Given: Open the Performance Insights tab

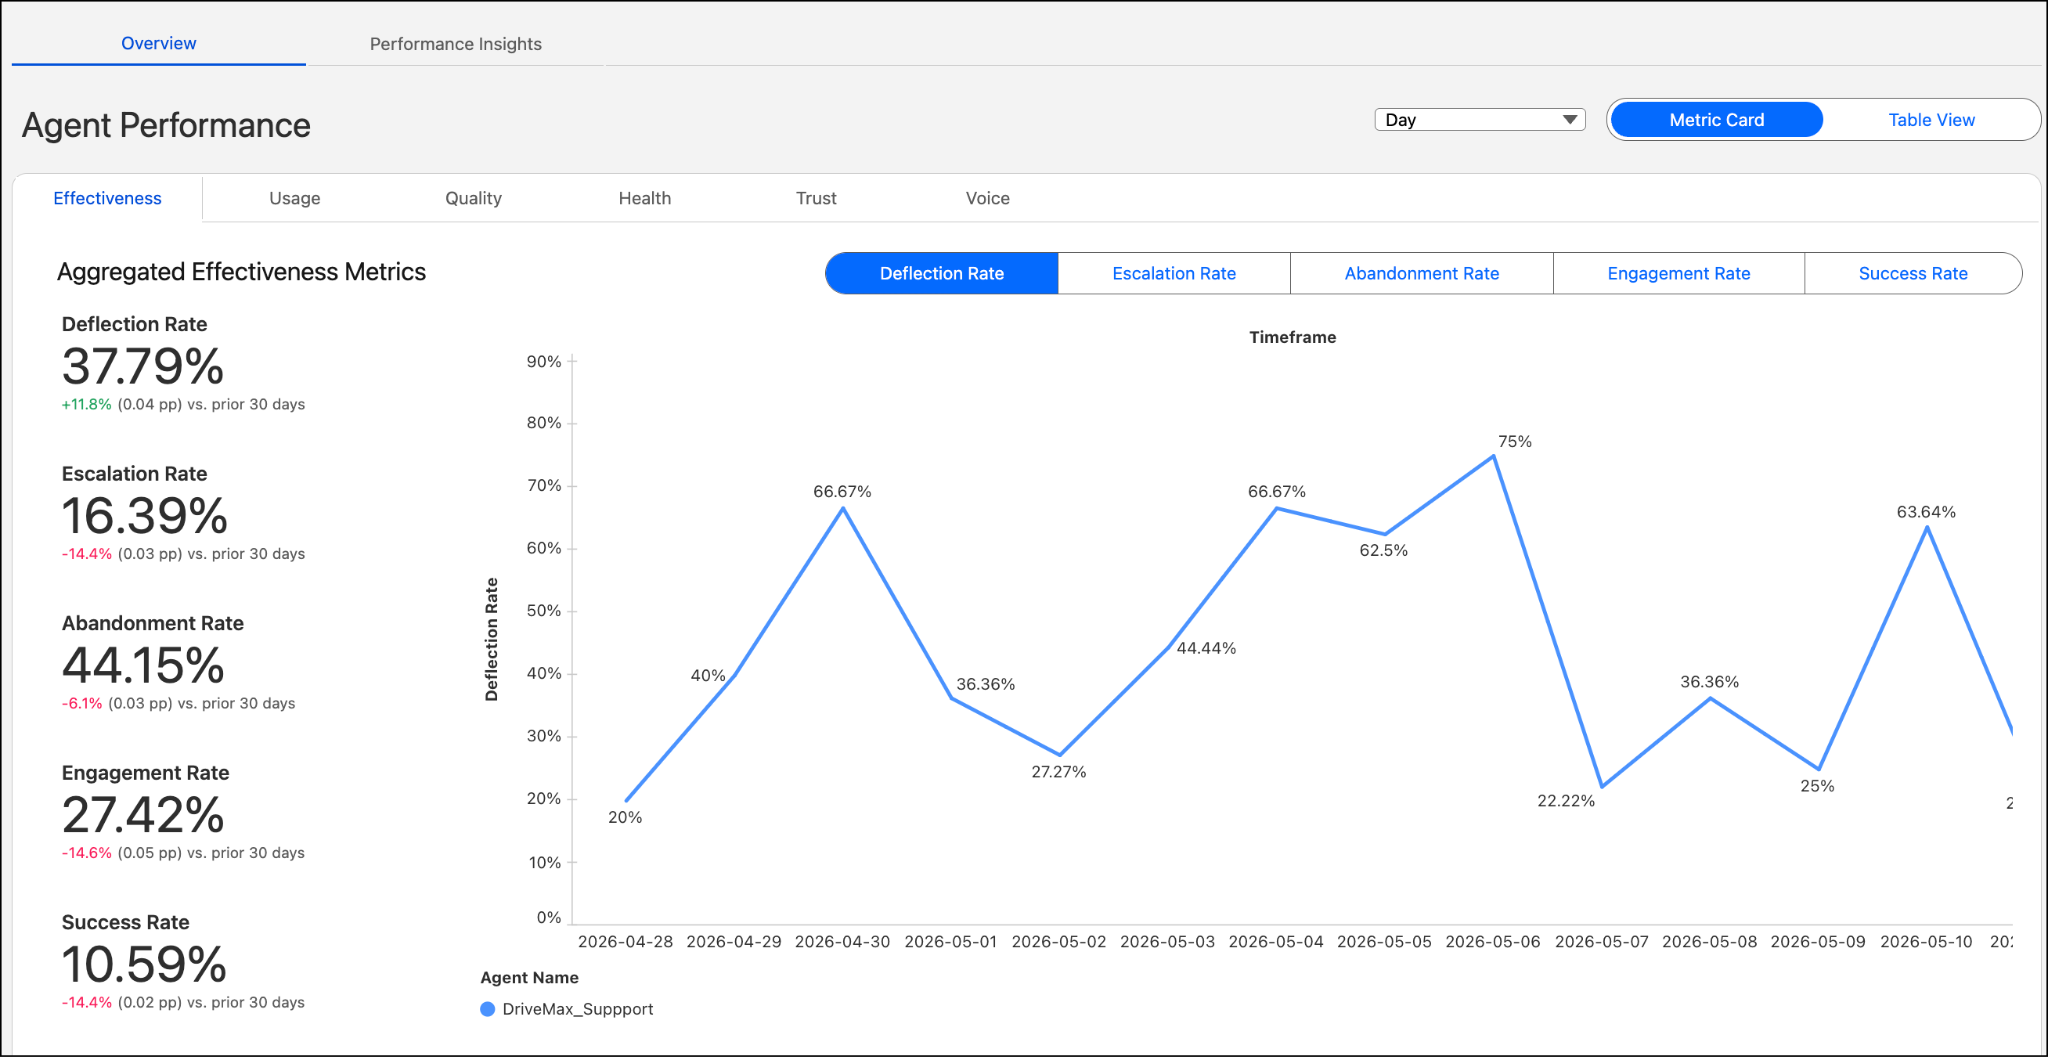Looking at the screenshot, I should 455,44.
